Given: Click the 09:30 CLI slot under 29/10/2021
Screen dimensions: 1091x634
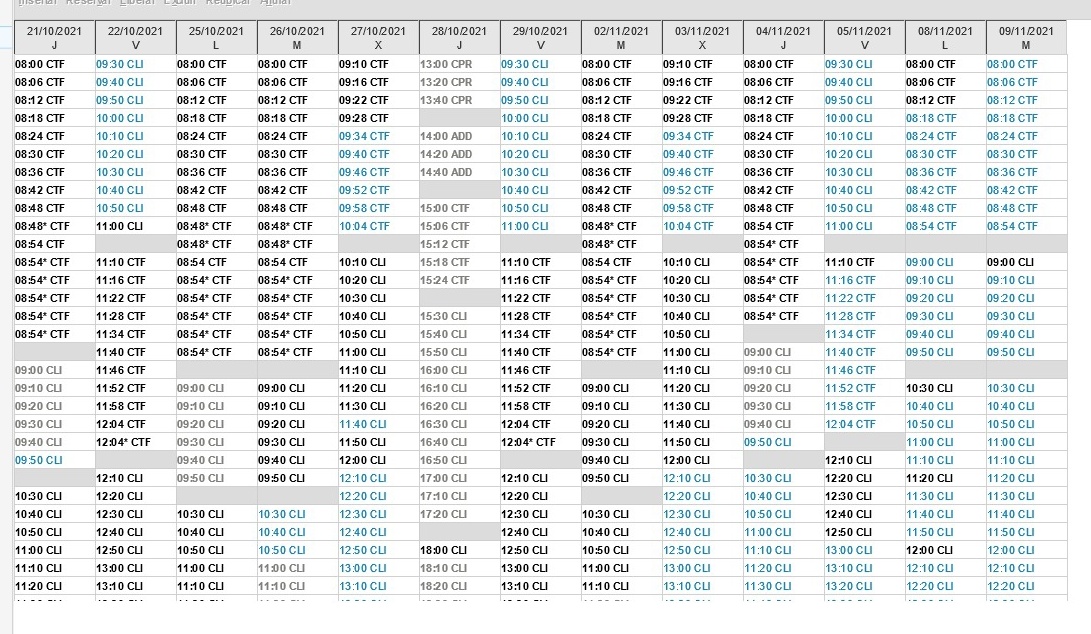Looking at the screenshot, I should tap(541, 64).
